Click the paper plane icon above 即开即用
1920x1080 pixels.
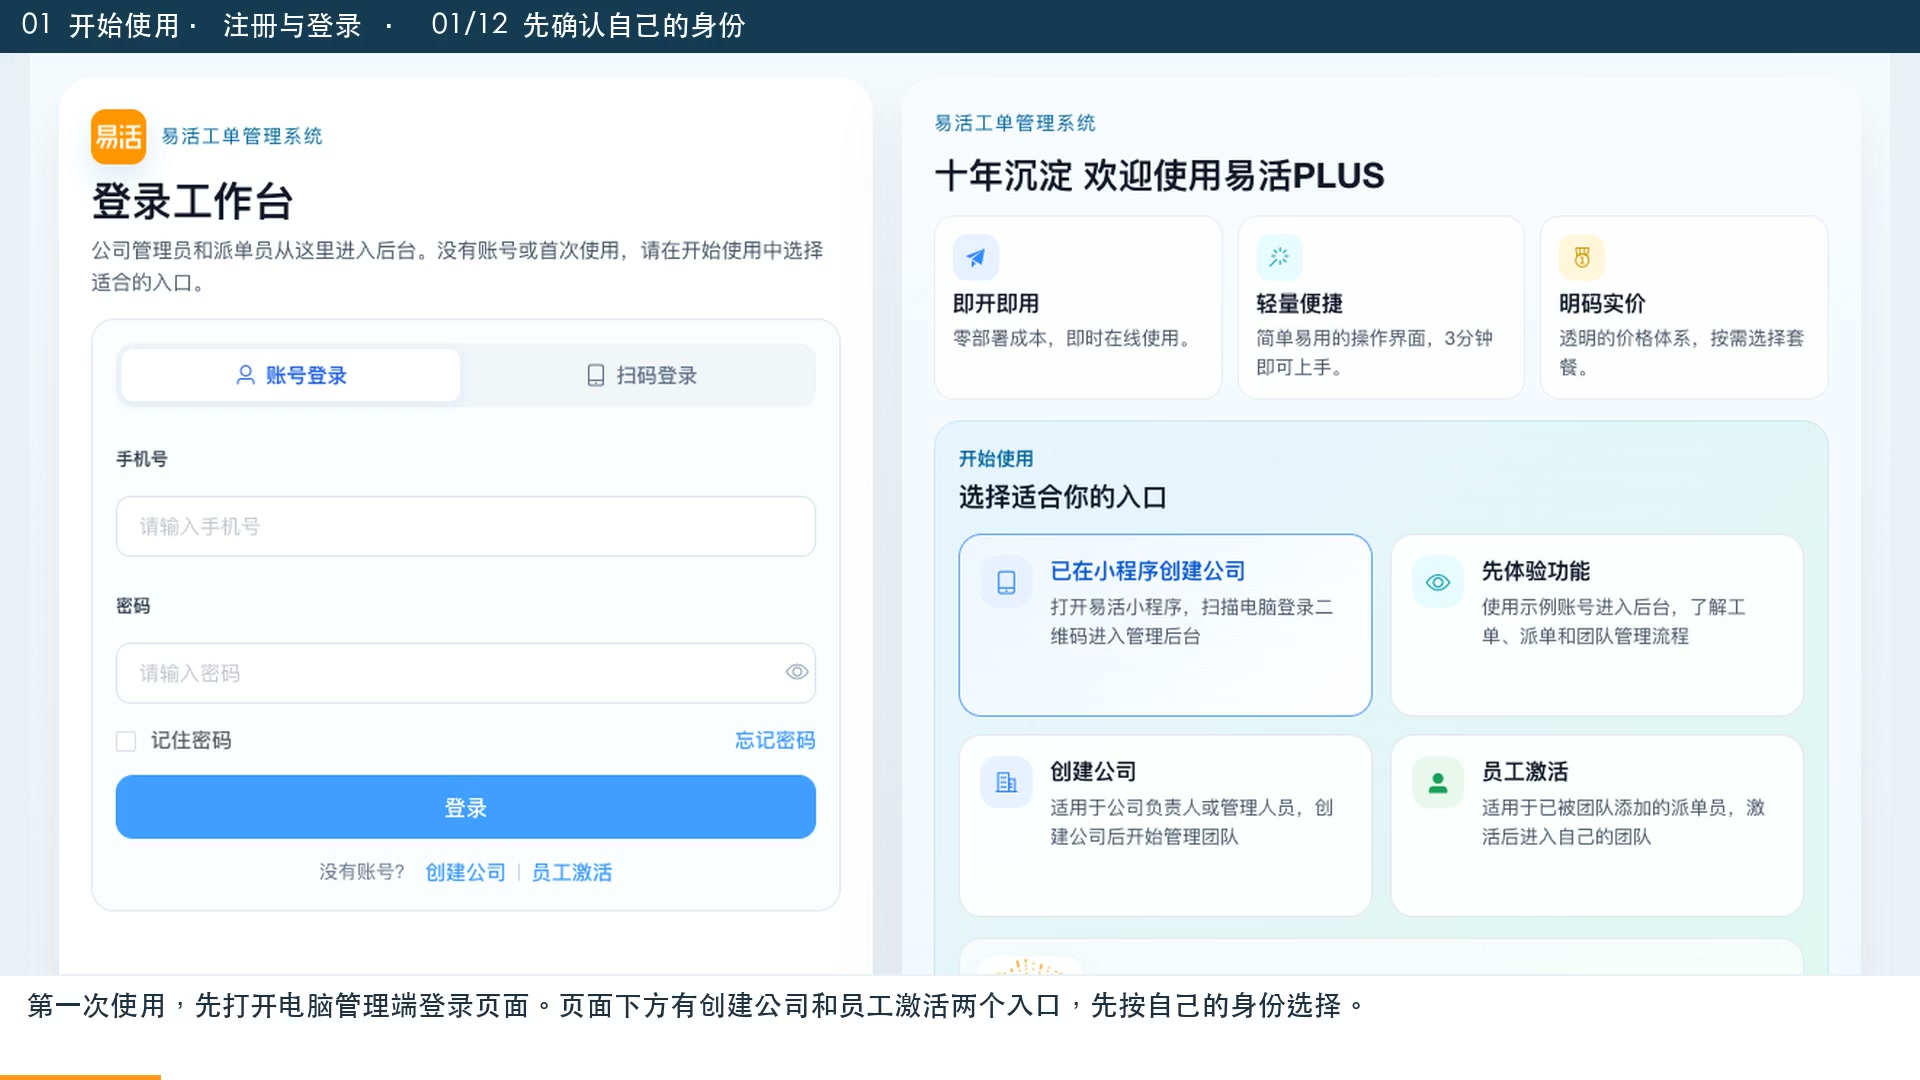pyautogui.click(x=976, y=258)
